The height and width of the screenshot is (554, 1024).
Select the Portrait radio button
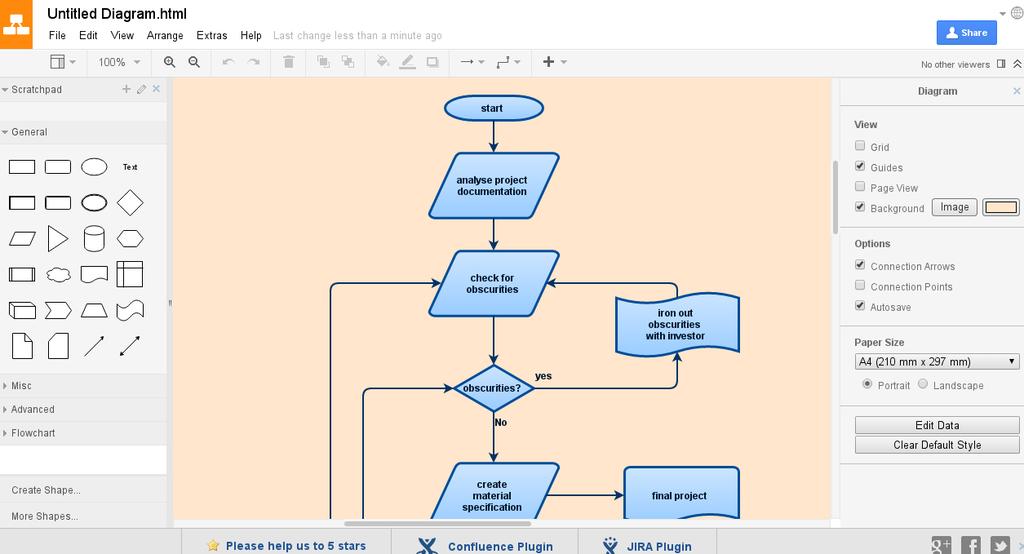point(867,383)
